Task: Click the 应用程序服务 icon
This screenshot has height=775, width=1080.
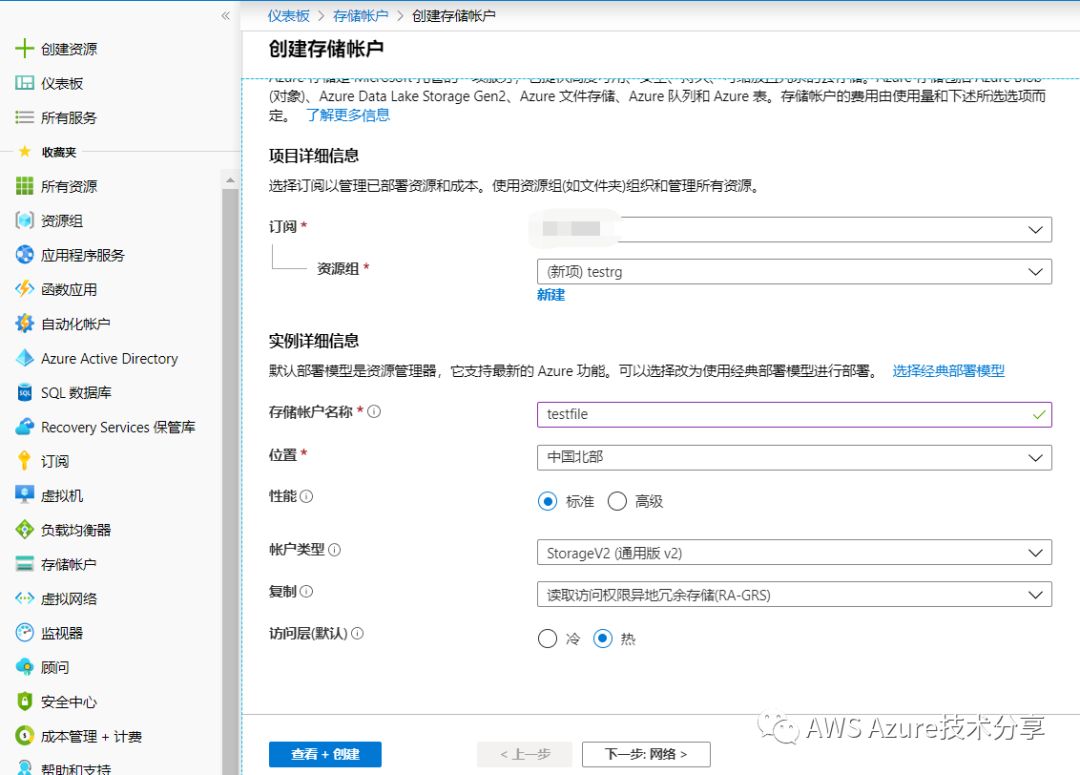Action: point(24,255)
